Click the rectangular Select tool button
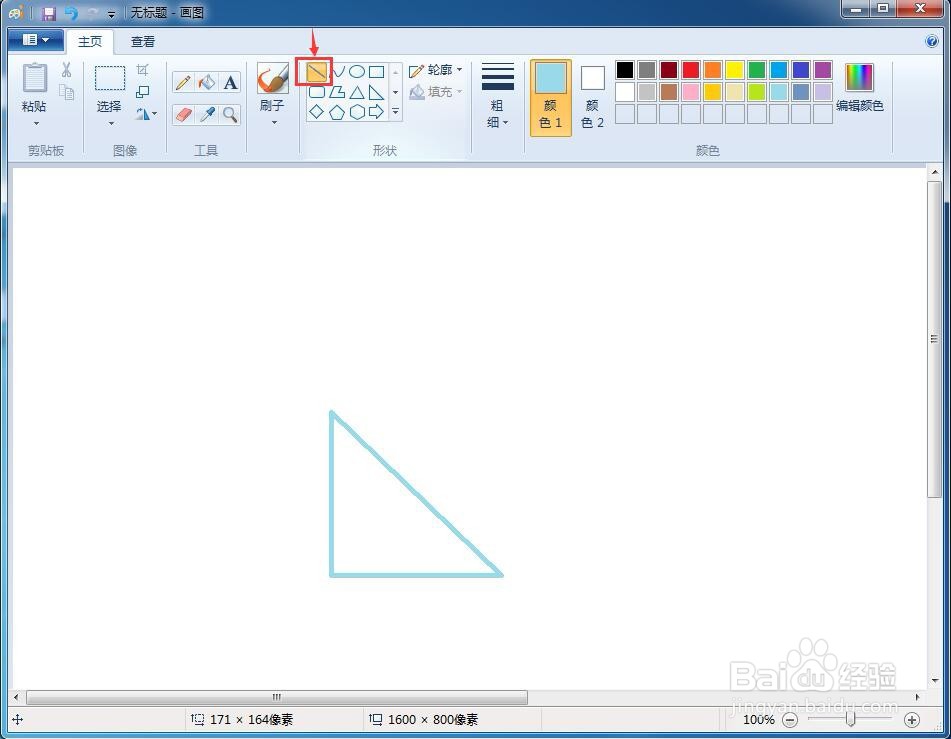 click(110, 79)
